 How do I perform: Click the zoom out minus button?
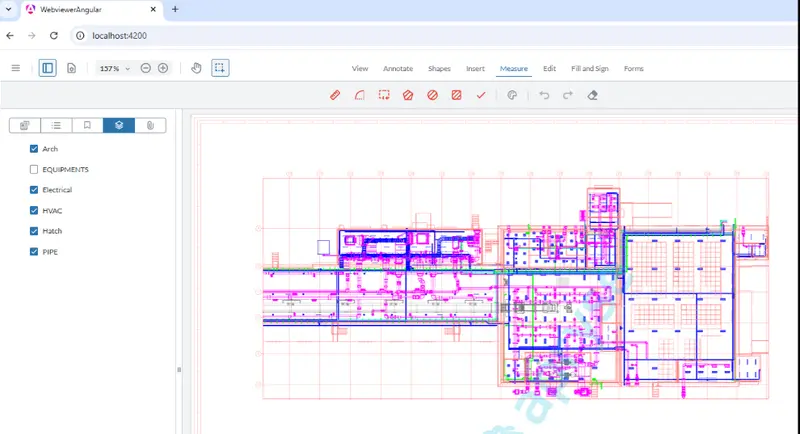pyautogui.click(x=146, y=68)
